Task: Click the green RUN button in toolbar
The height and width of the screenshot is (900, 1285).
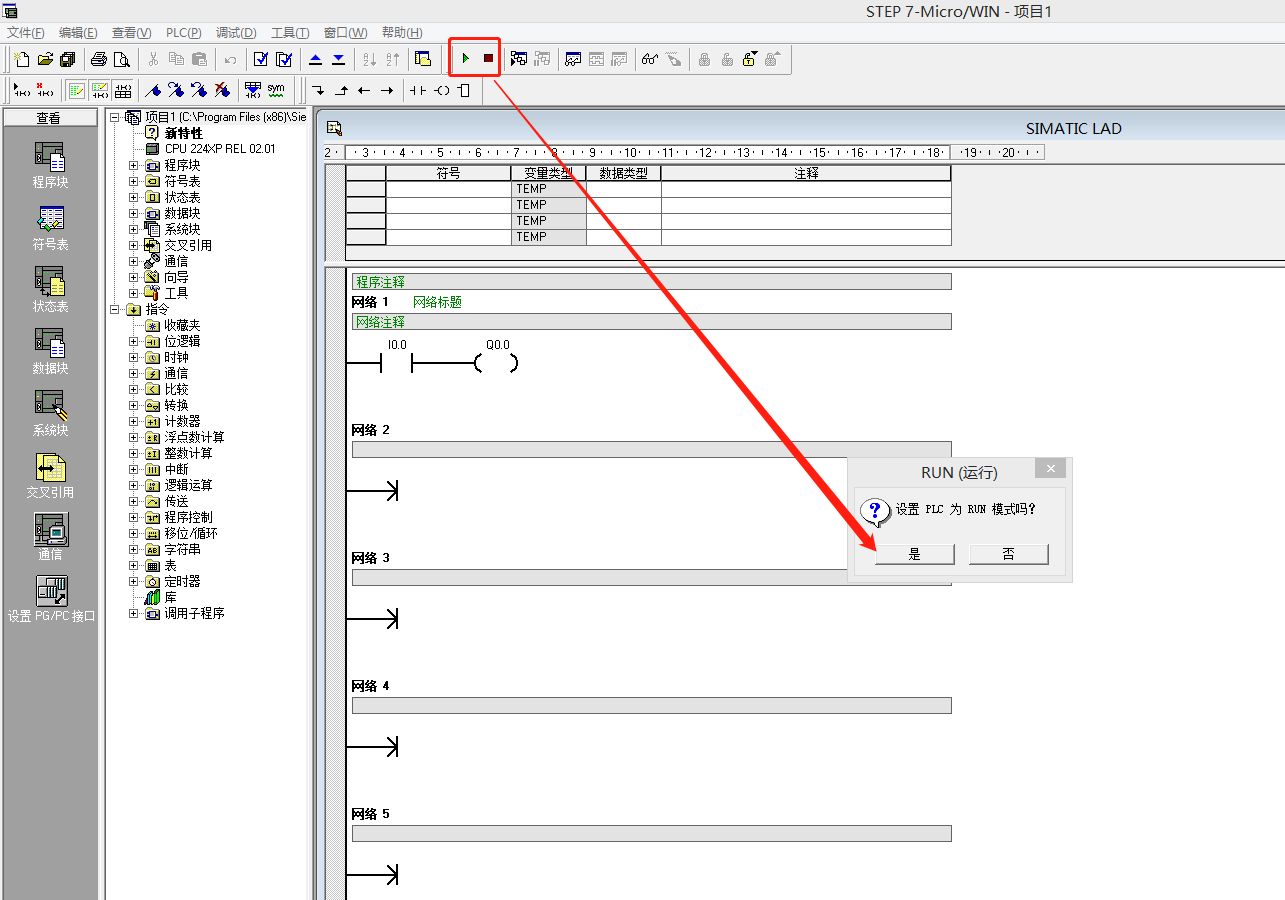Action: pyautogui.click(x=465, y=59)
